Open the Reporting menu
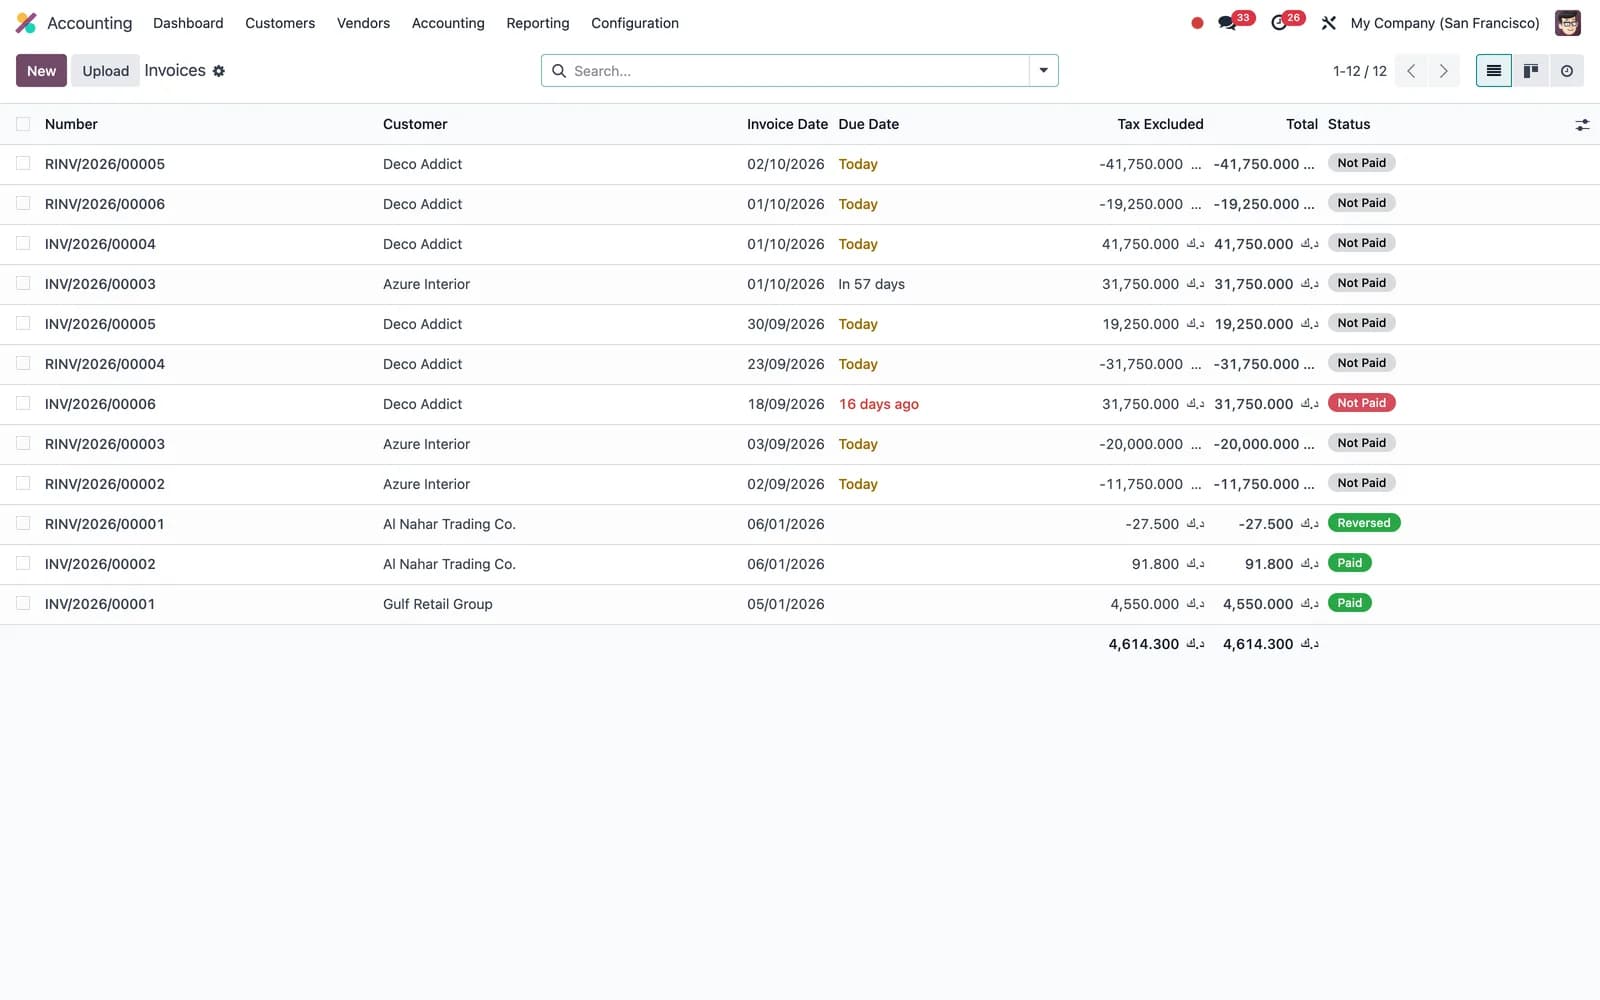1600x1000 pixels. click(538, 23)
